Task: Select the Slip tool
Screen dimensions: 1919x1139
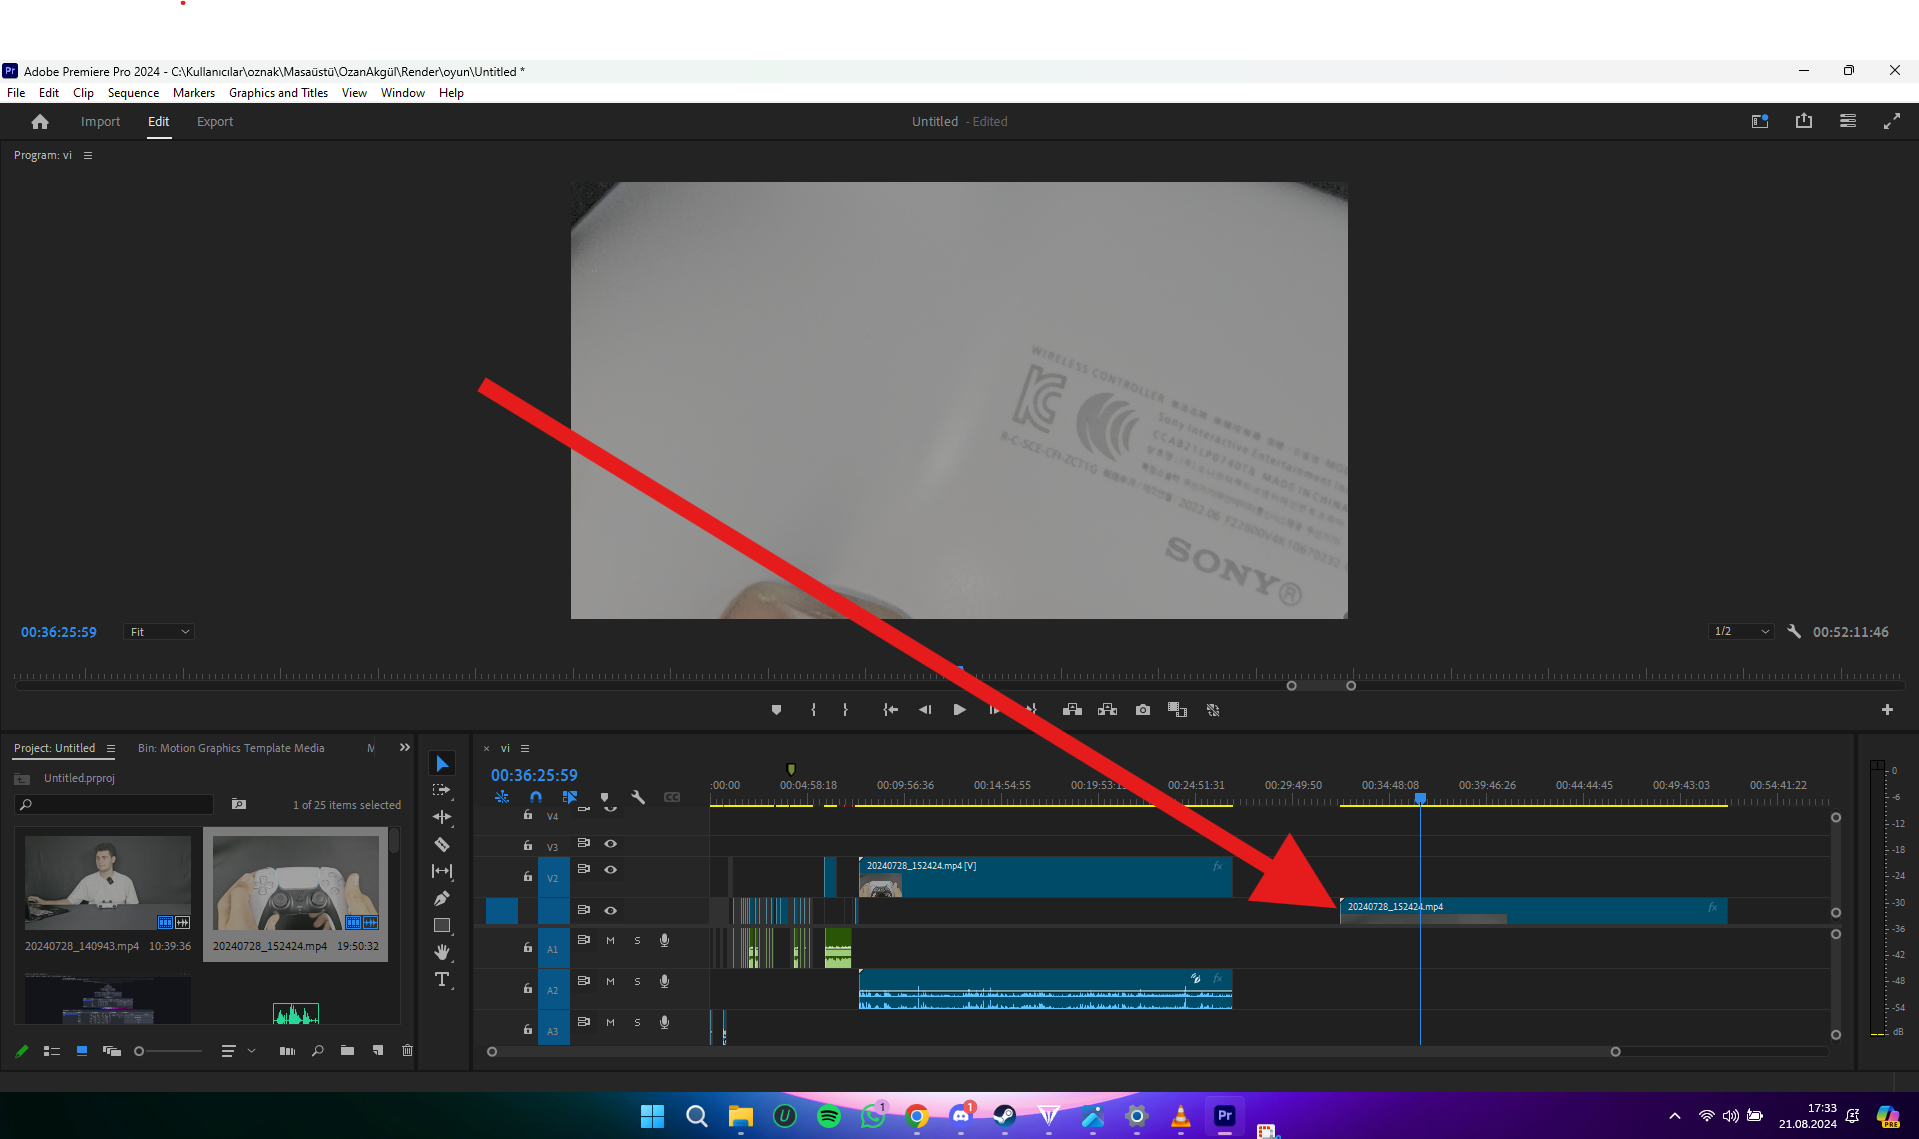Action: tap(442, 871)
